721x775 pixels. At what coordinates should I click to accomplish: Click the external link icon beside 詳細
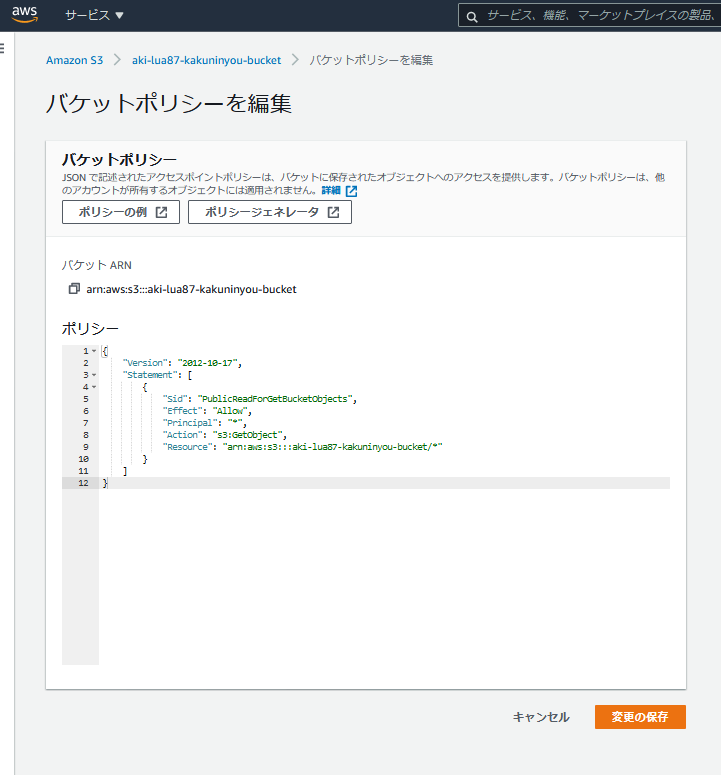[x=351, y=191]
